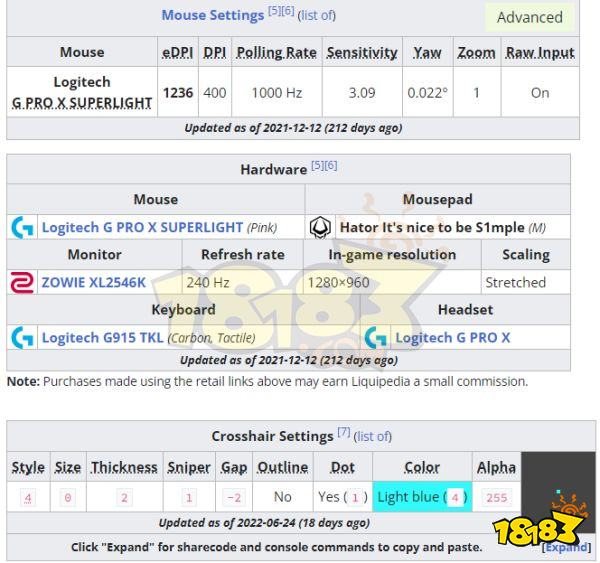Expand the crosshair sharecode section
This screenshot has height=563, width=600.
coord(565,548)
